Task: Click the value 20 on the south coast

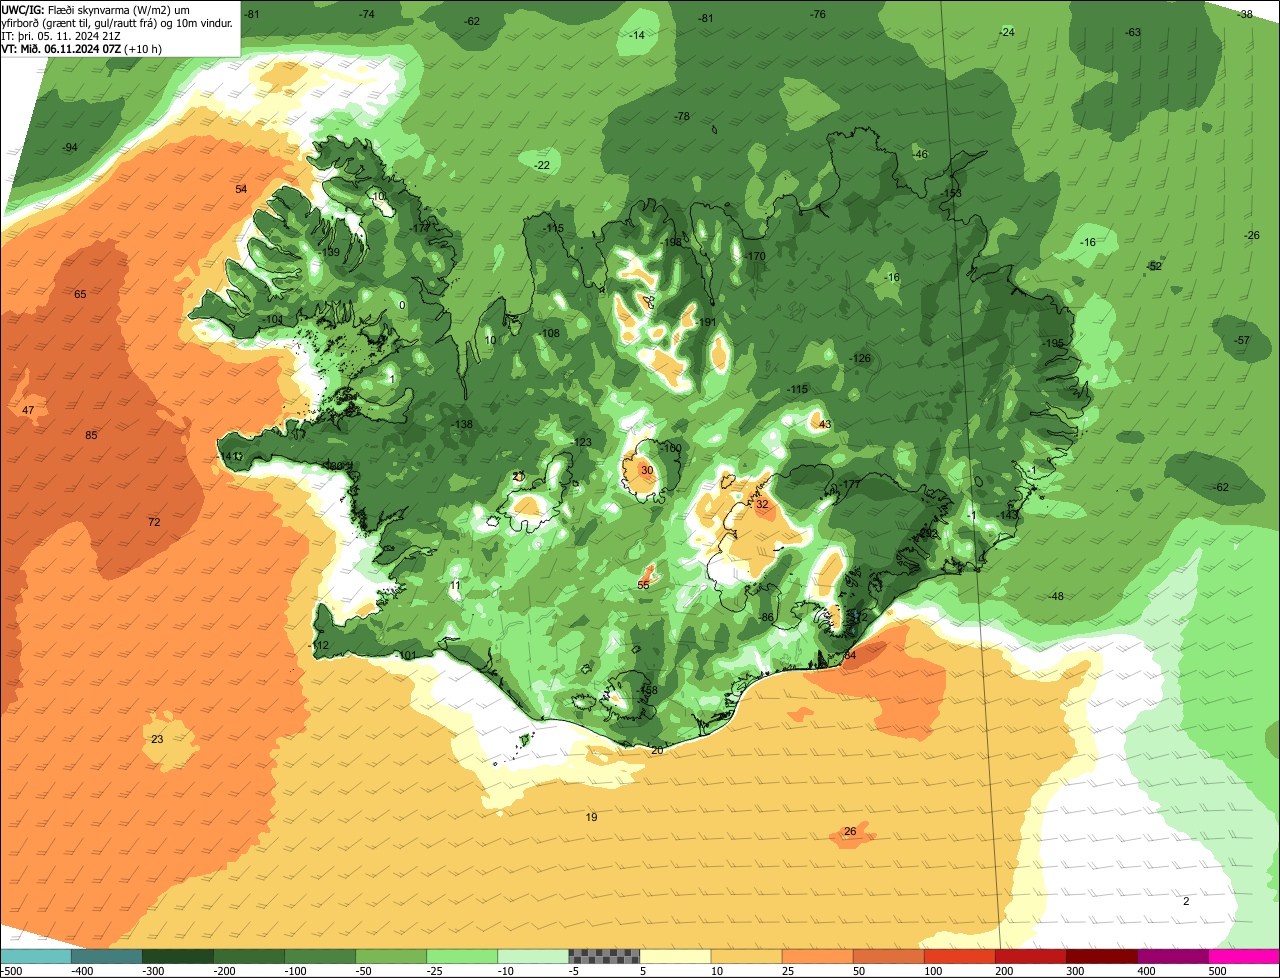Action: pyautogui.click(x=657, y=750)
